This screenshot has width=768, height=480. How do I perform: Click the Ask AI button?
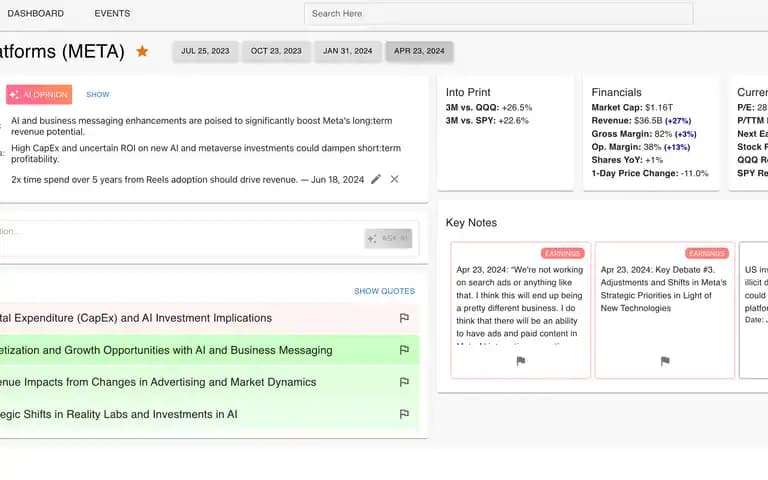click(x=388, y=239)
